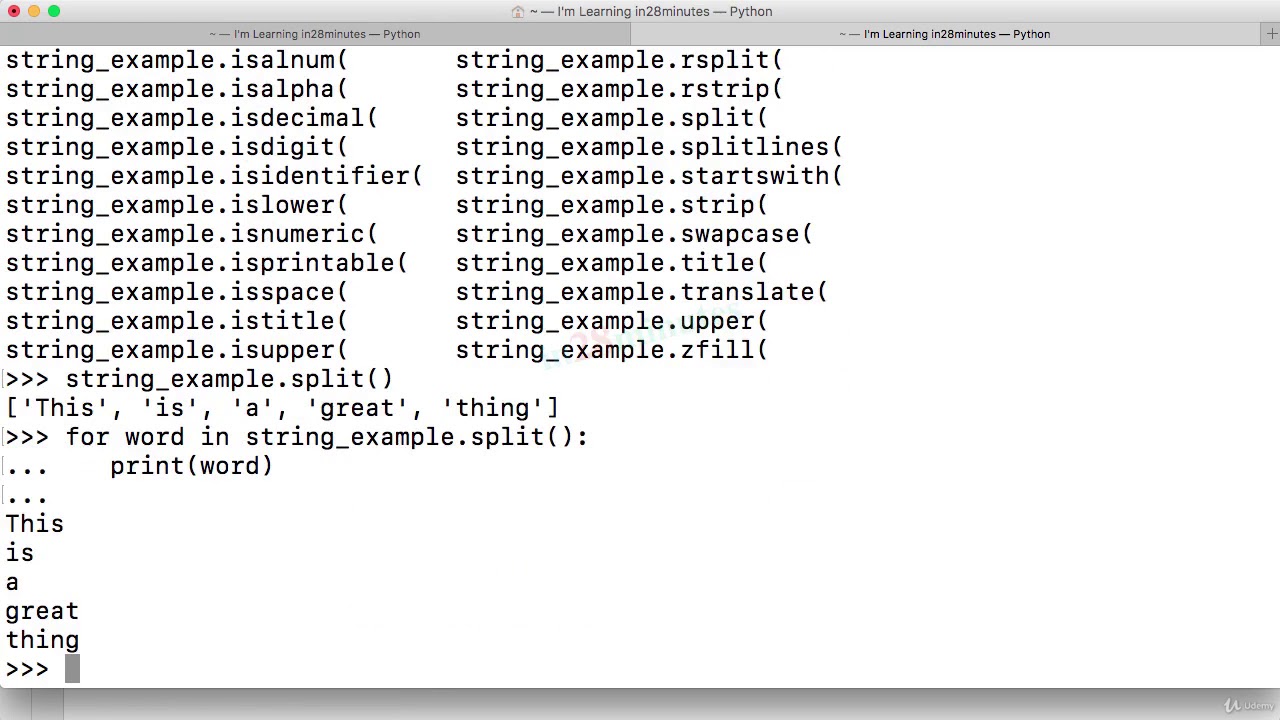The image size is (1280, 720).
Task: Click the for word in loop line
Action: pyautogui.click(x=326, y=437)
